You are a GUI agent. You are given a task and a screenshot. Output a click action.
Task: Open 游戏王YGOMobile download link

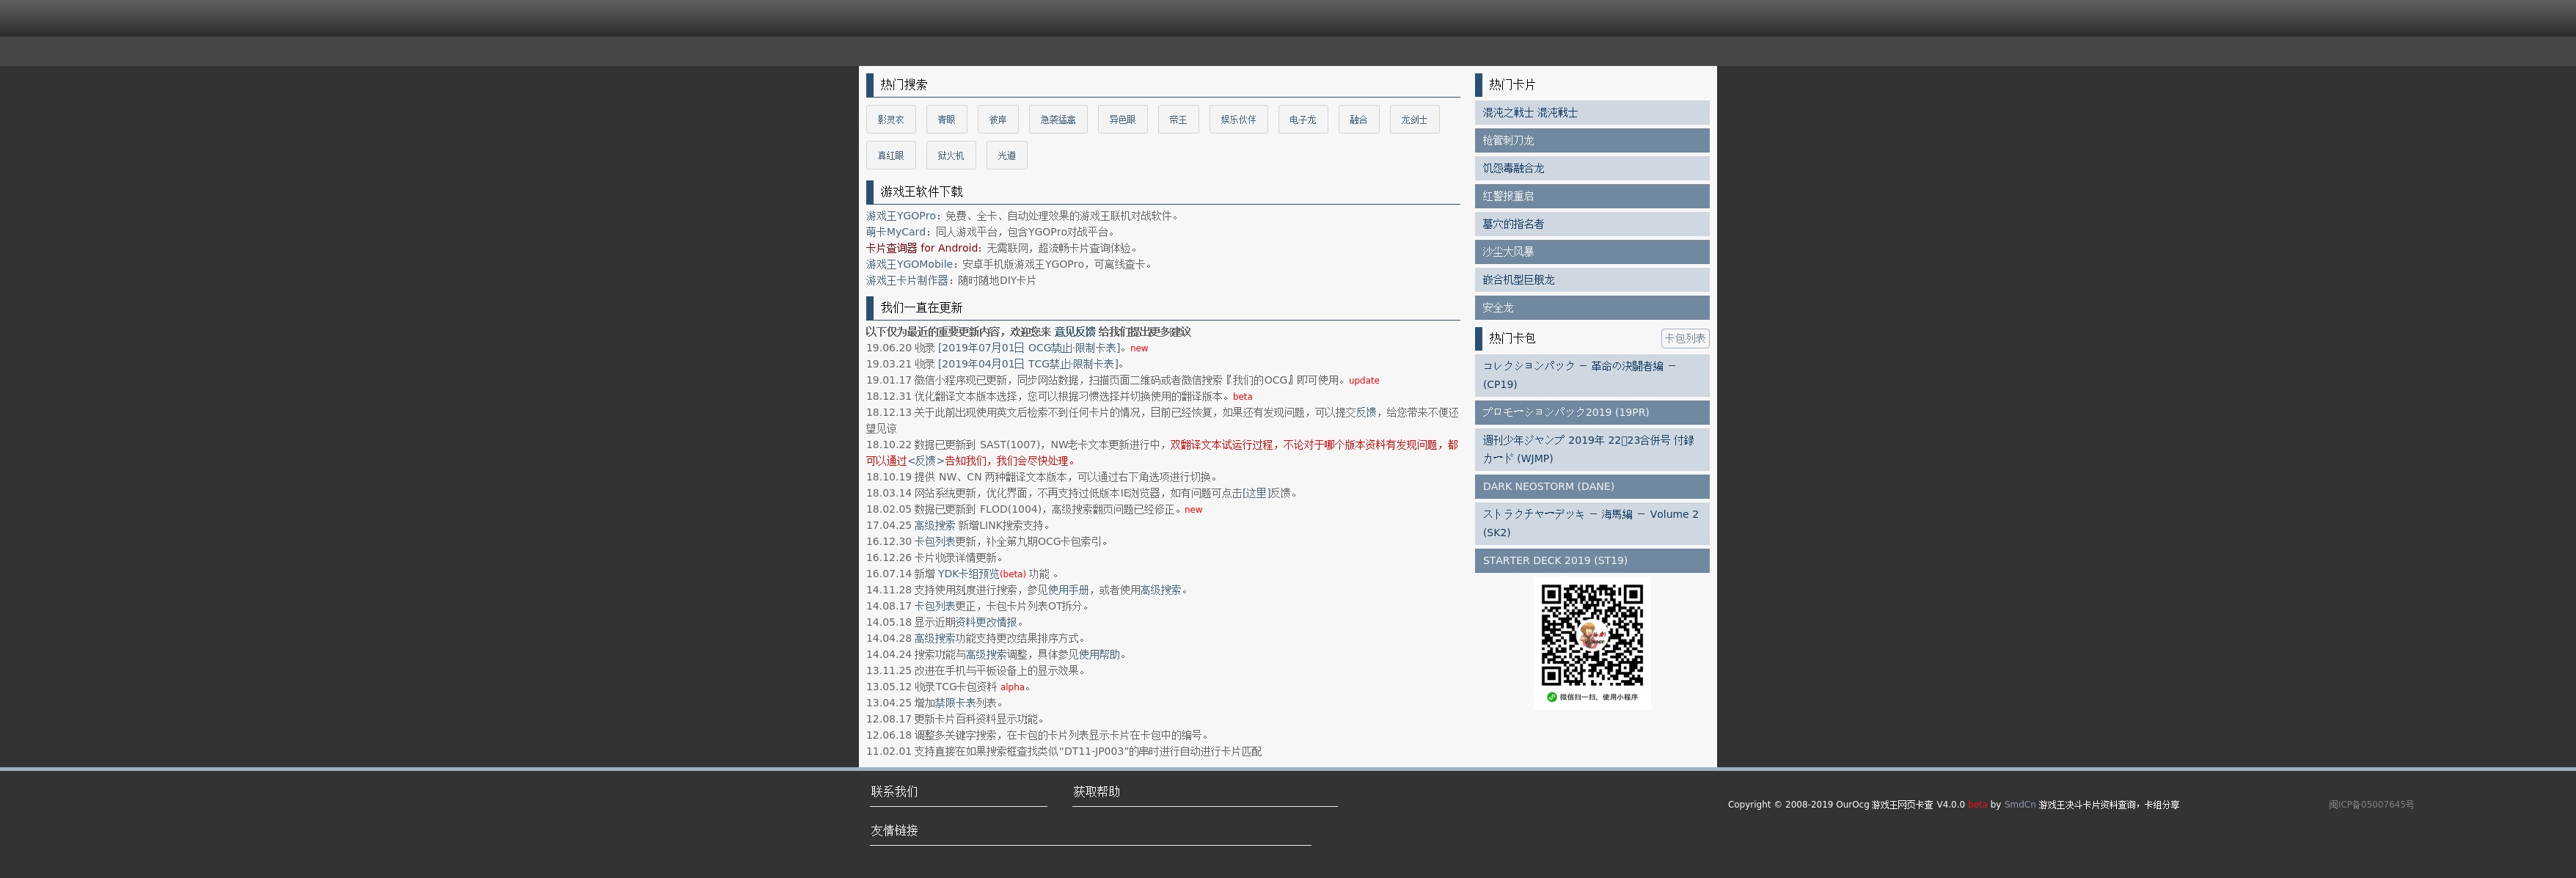pyautogui.click(x=910, y=265)
